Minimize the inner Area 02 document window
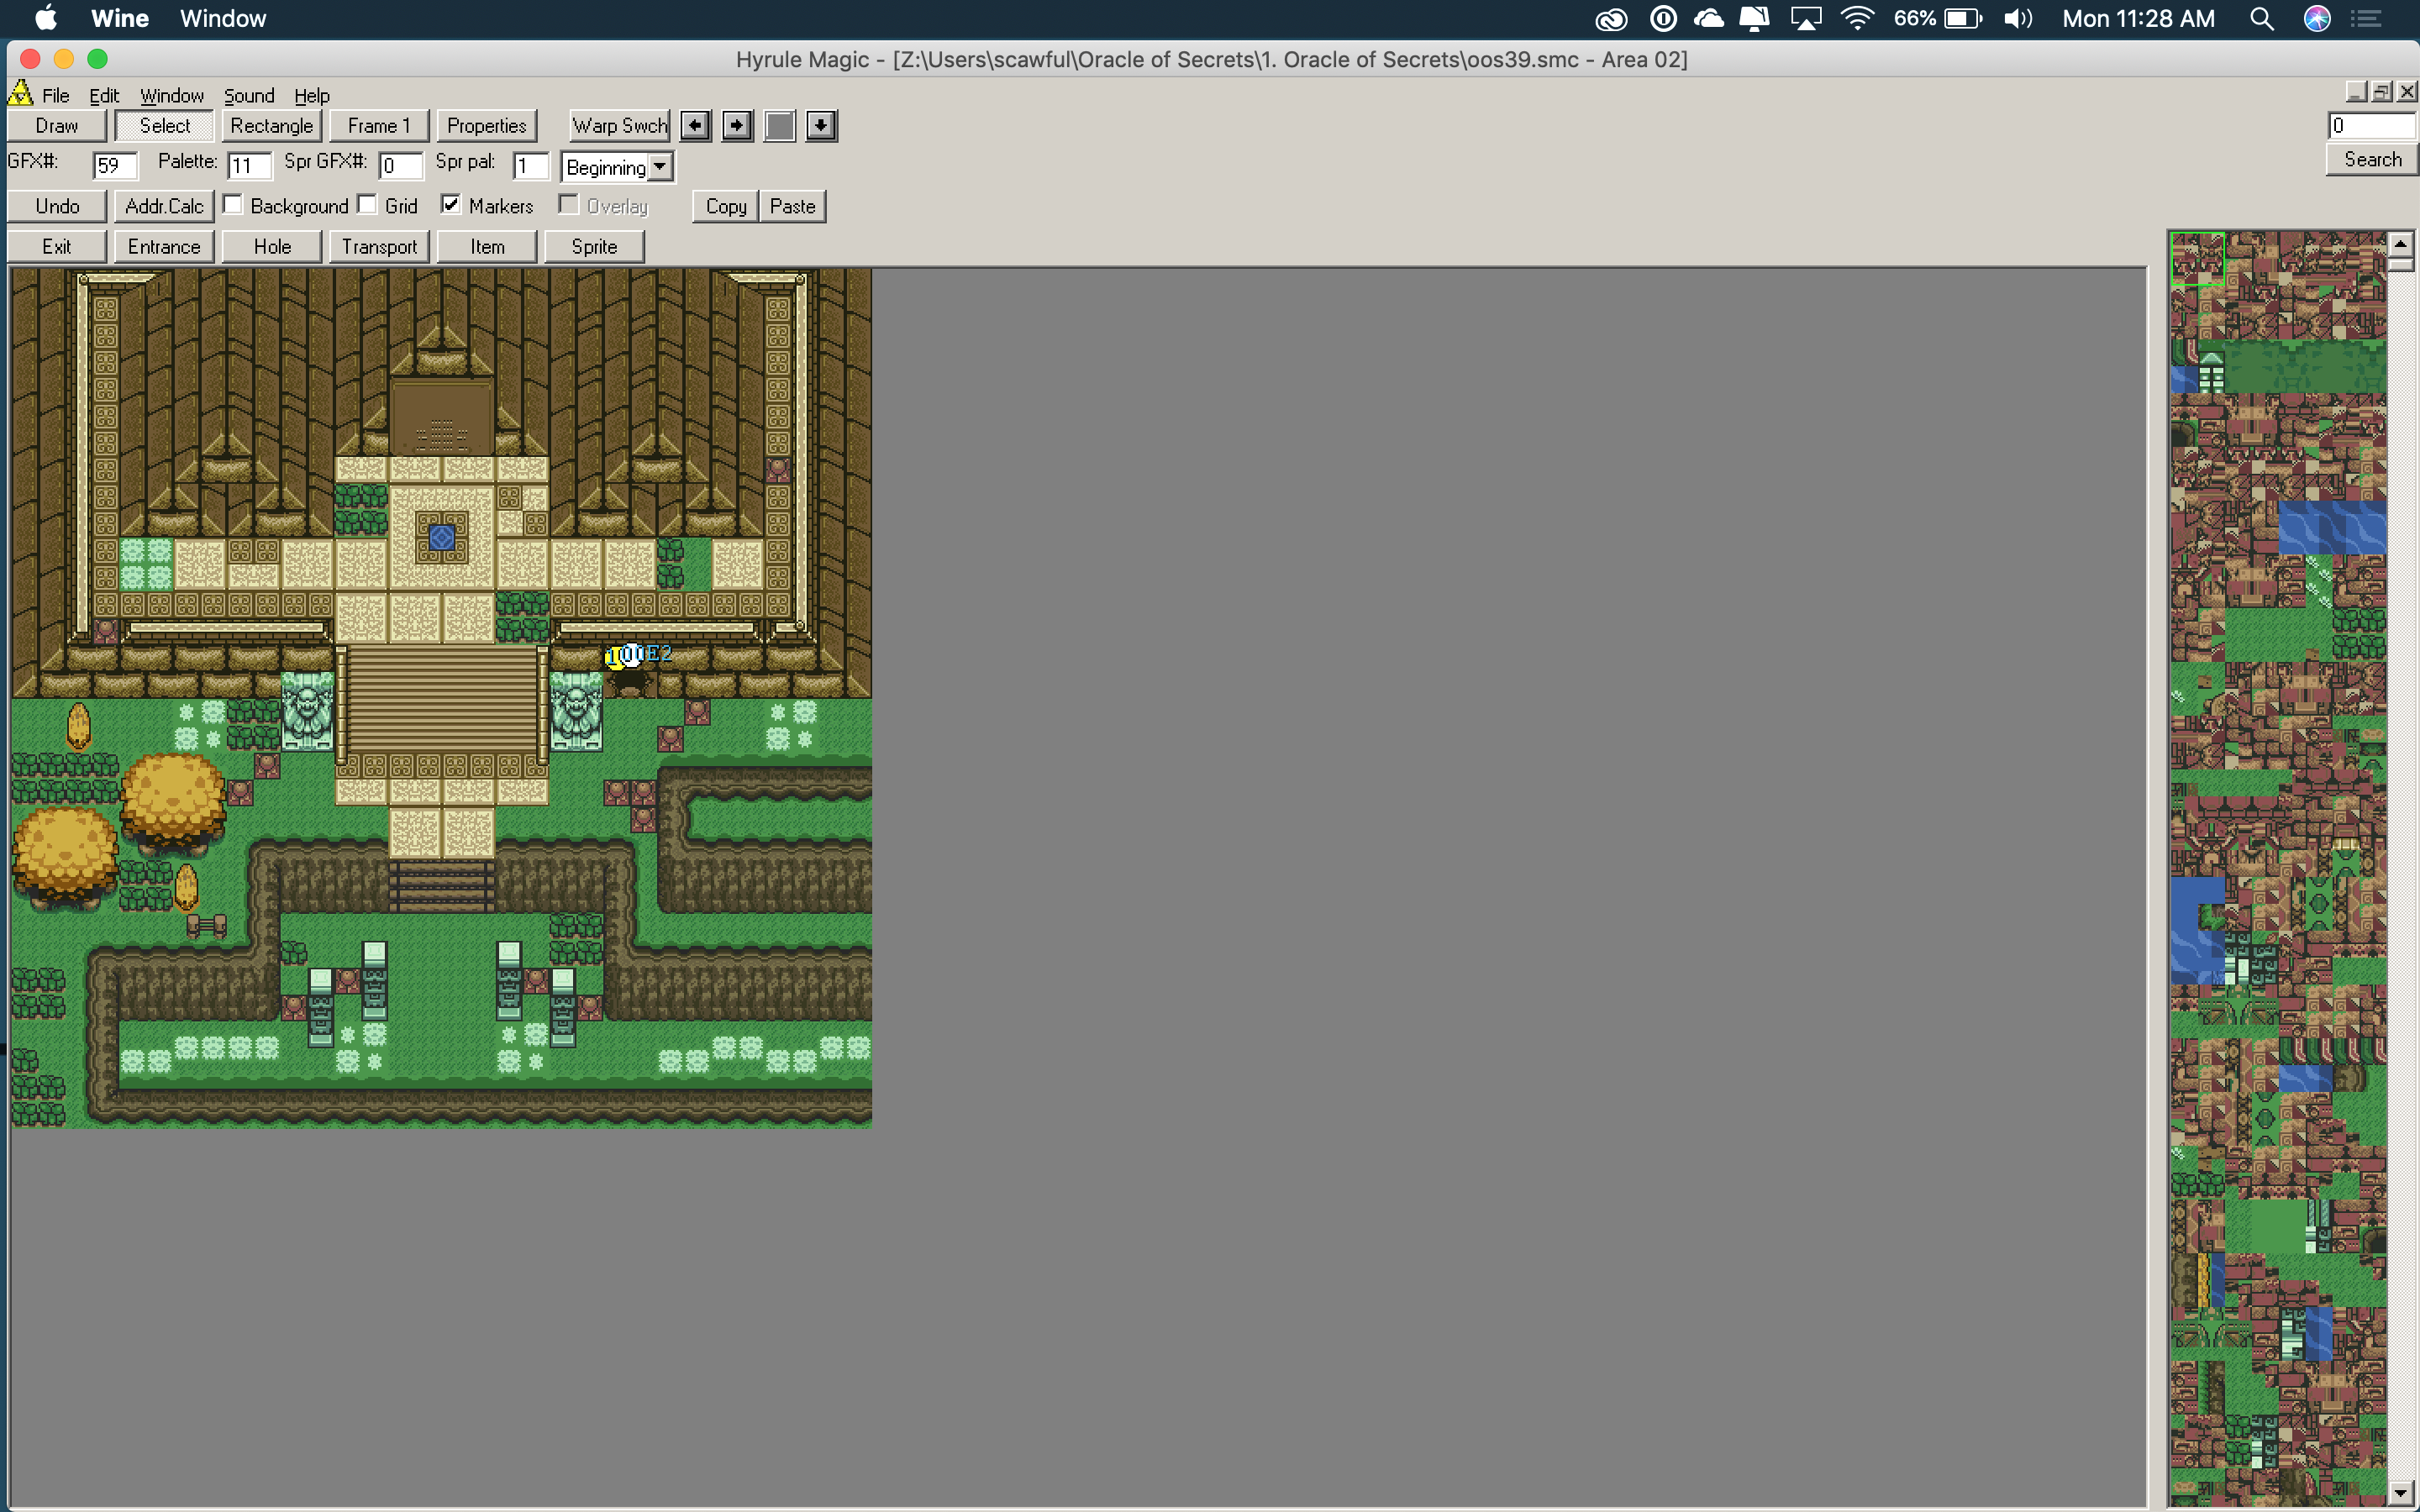Screen dimensions: 2420x1512 click(2357, 92)
